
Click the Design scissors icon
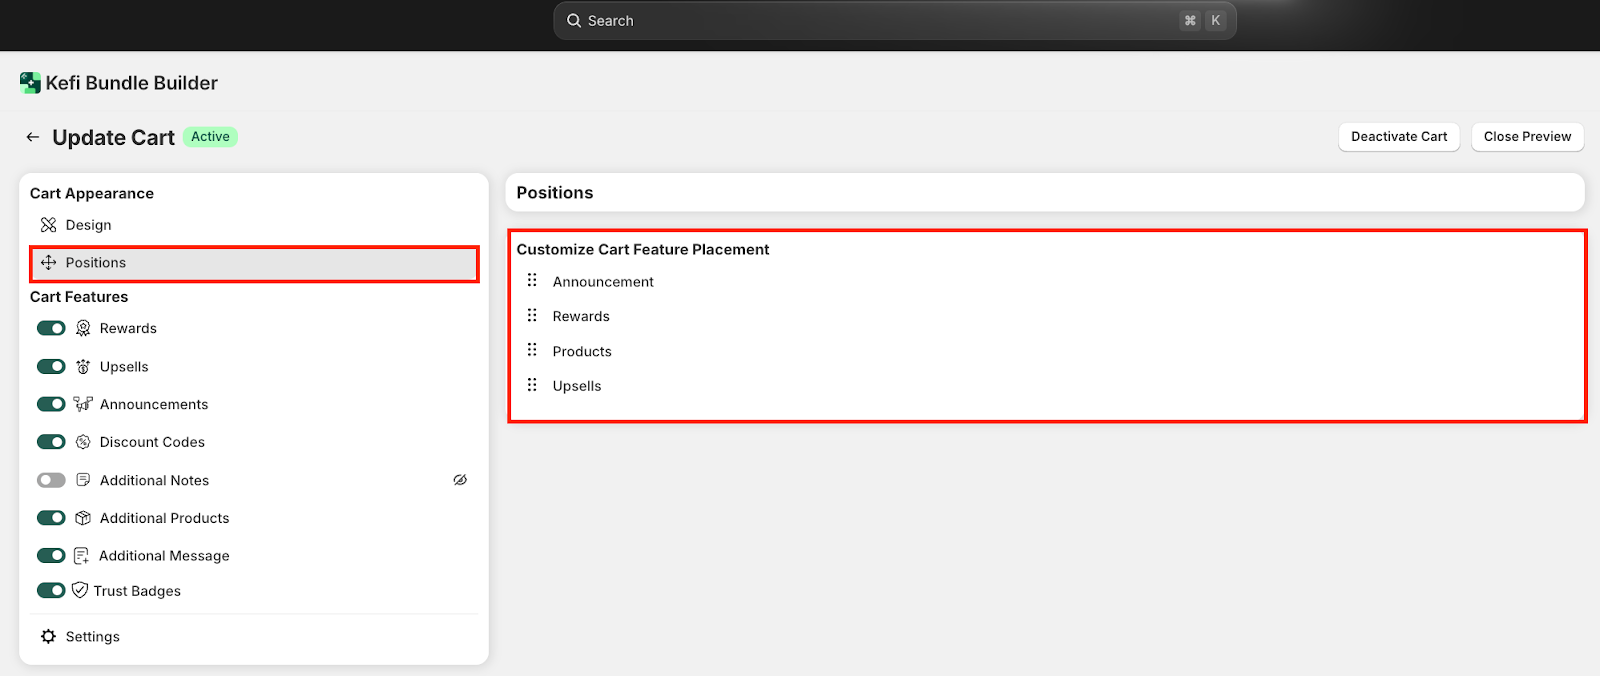pos(48,225)
